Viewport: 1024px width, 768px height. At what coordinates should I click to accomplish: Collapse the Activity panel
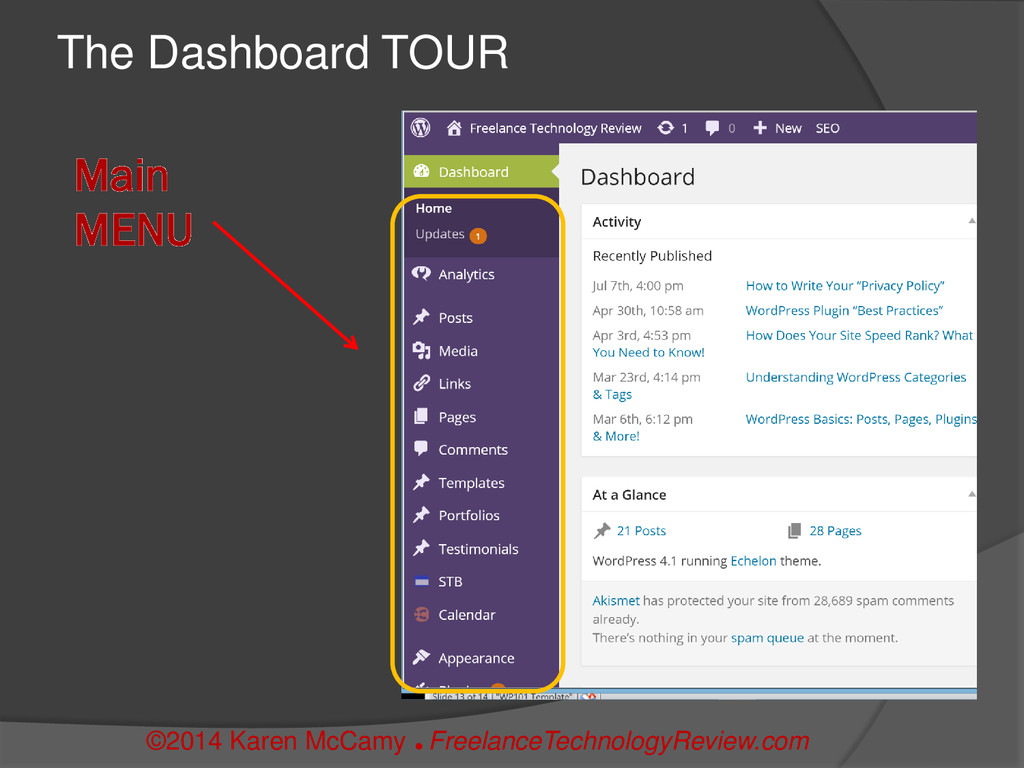click(972, 221)
